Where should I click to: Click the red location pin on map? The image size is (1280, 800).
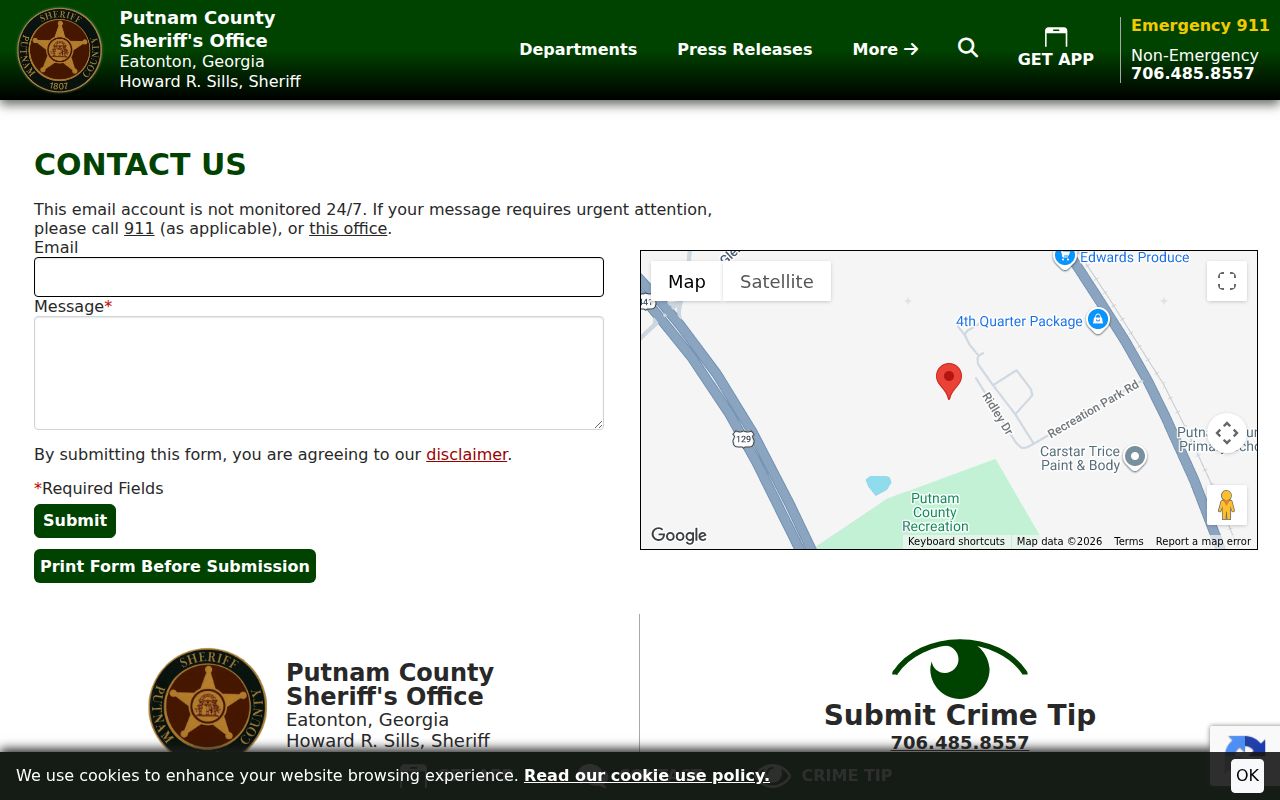point(949,382)
